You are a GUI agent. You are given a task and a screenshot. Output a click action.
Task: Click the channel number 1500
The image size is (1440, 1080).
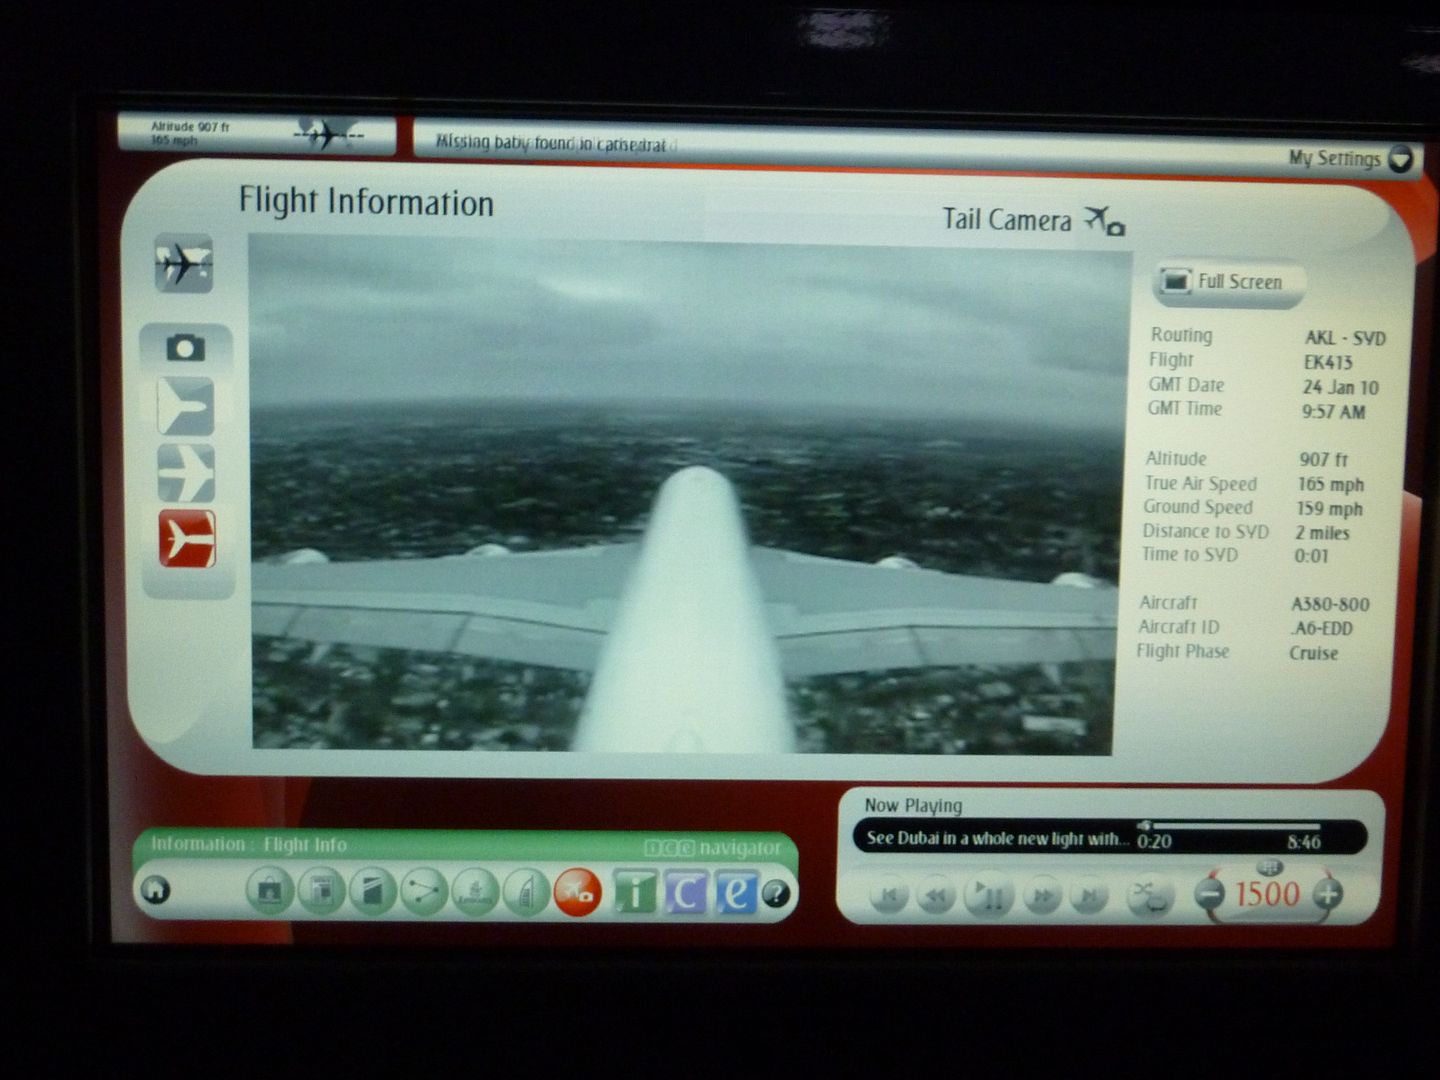pos(1268,893)
